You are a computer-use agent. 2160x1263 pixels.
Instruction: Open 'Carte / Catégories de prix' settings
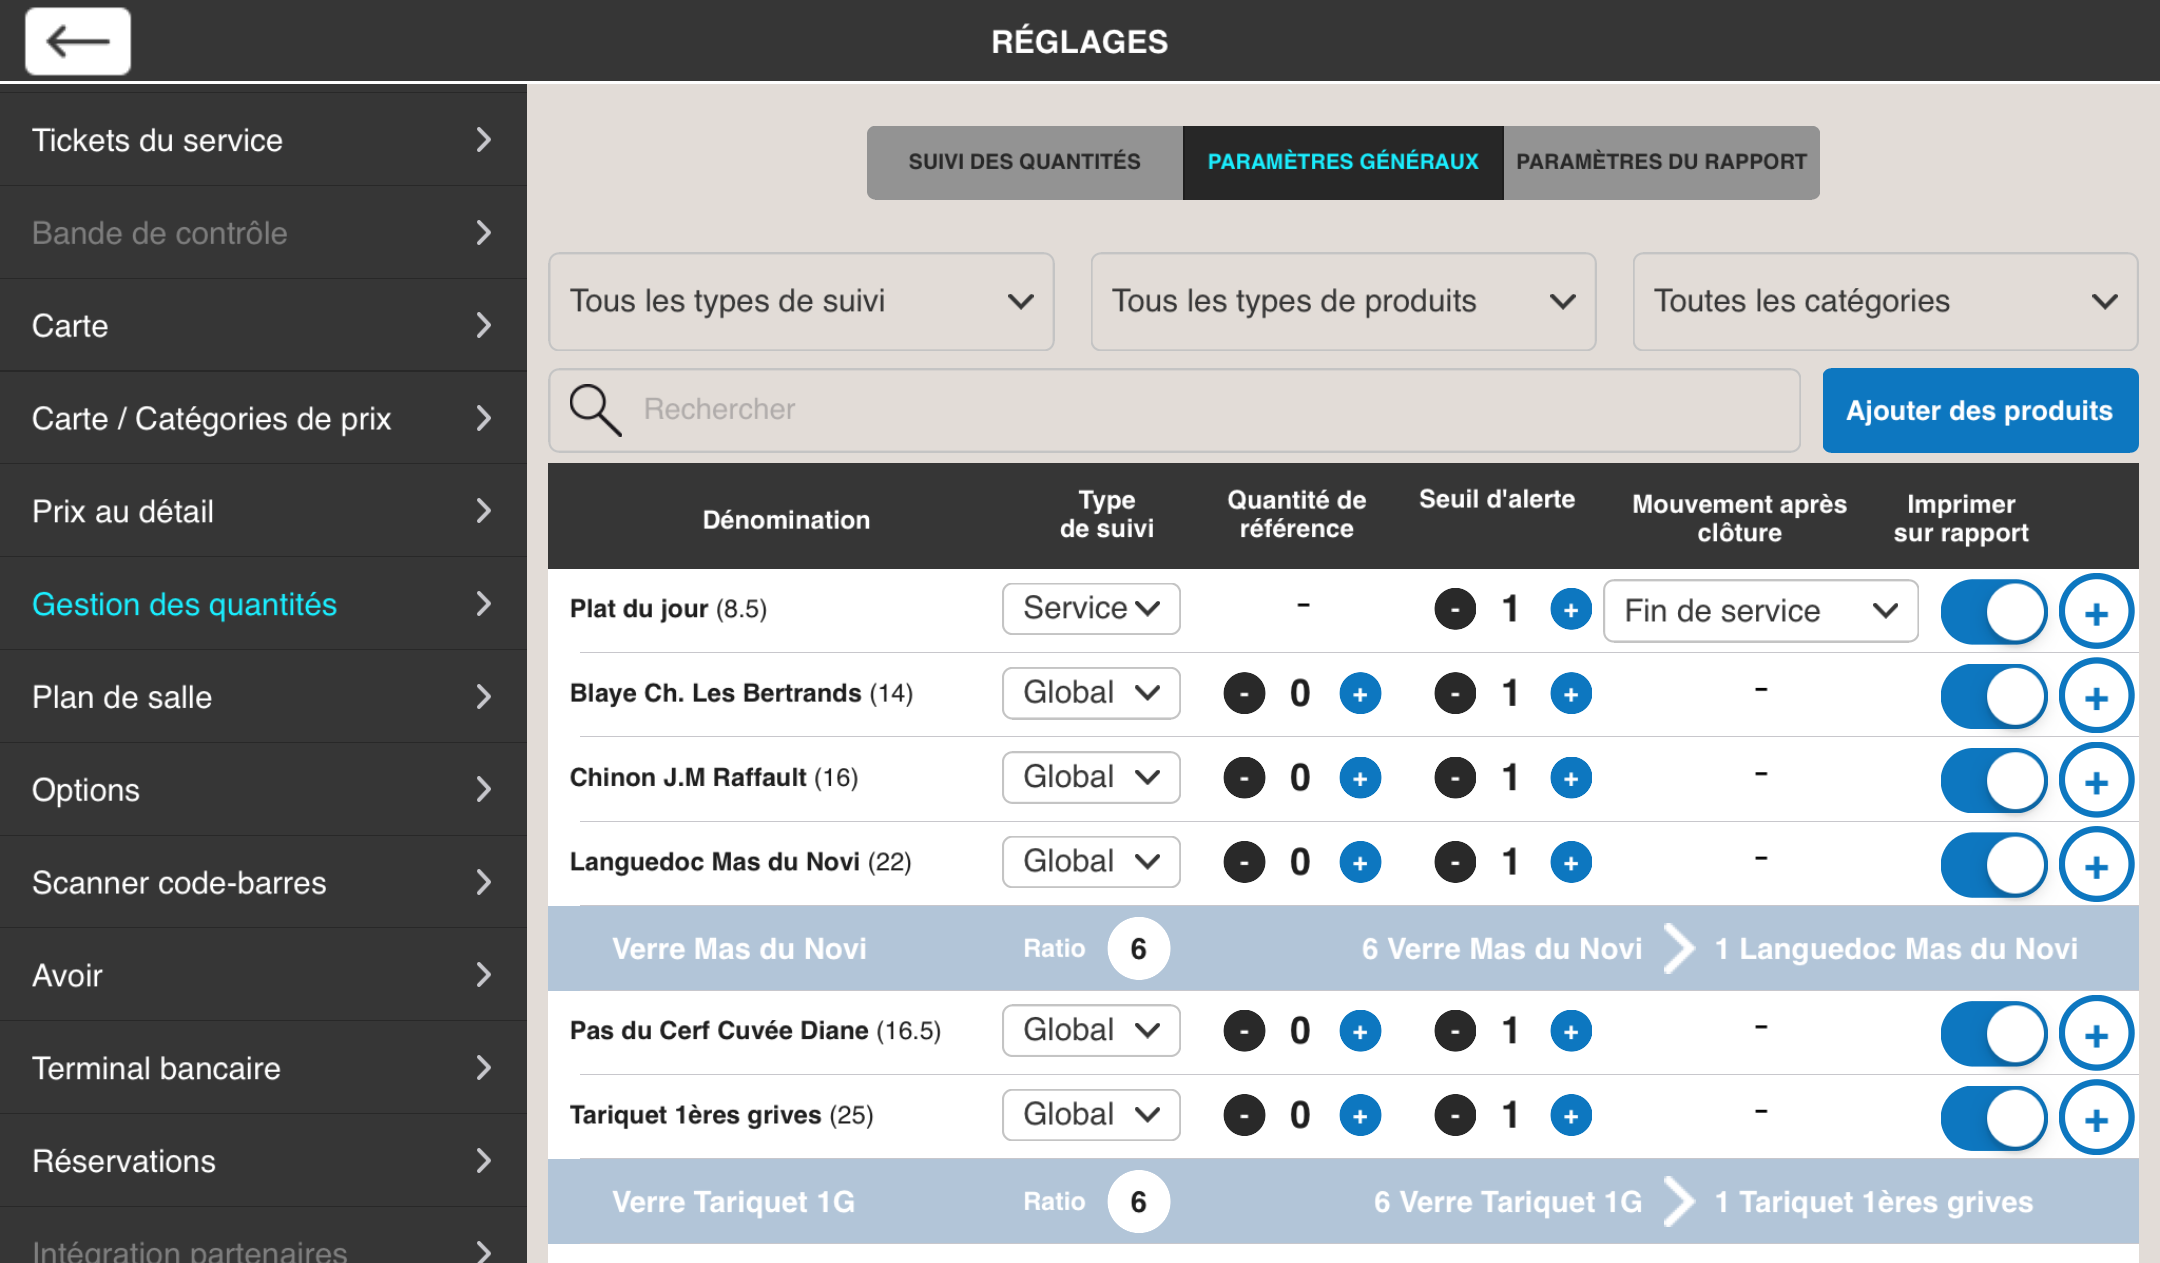(x=263, y=418)
